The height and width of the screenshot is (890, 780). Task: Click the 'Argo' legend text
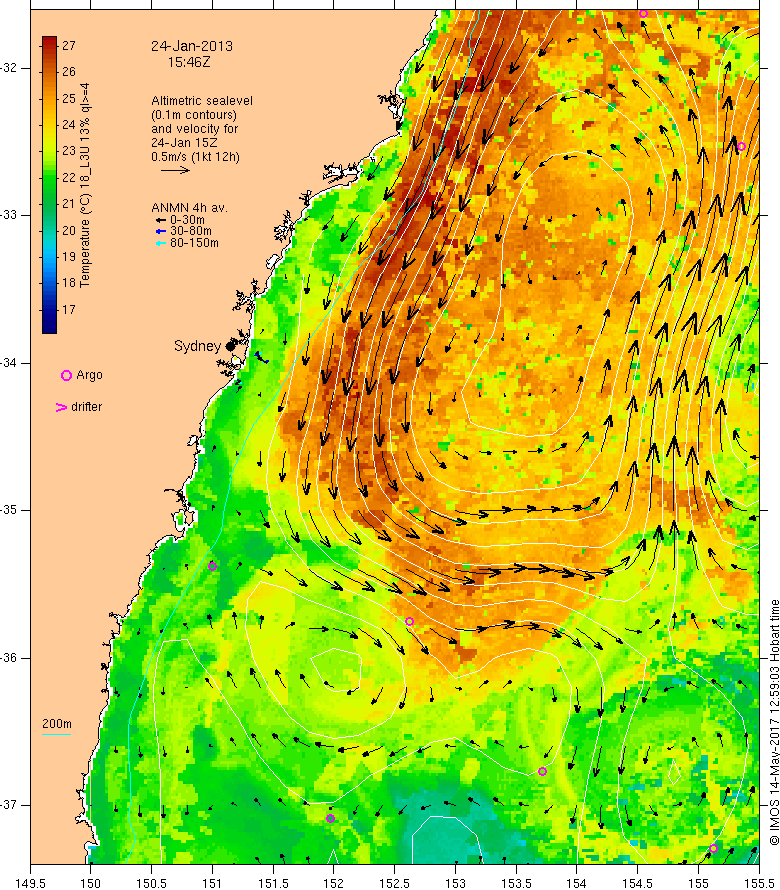tap(89, 375)
